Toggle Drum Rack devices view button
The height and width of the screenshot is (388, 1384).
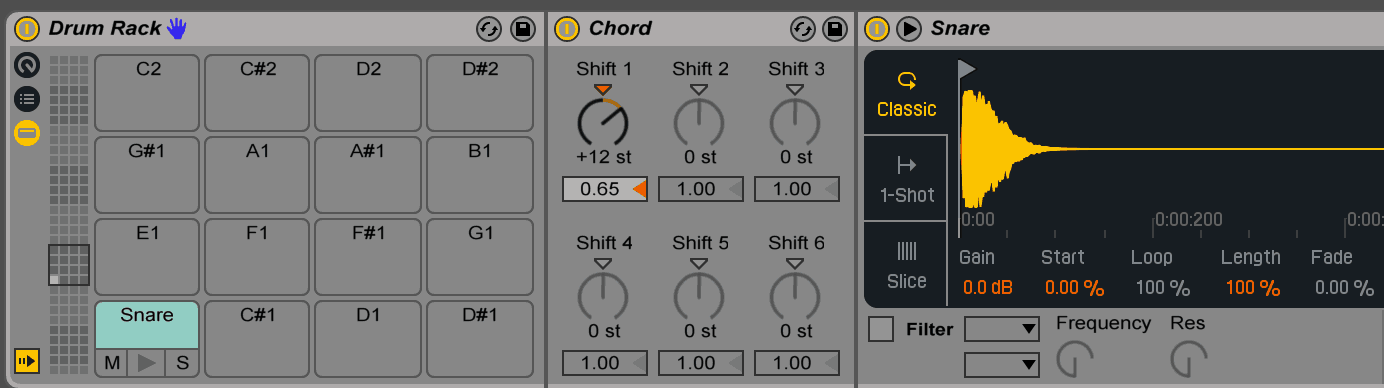point(27,132)
